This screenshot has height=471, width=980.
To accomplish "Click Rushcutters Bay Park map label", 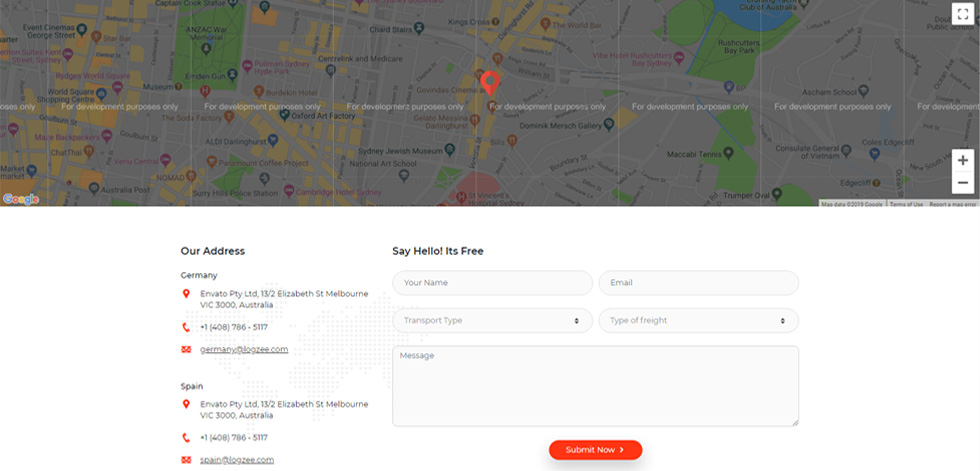I will [x=738, y=47].
